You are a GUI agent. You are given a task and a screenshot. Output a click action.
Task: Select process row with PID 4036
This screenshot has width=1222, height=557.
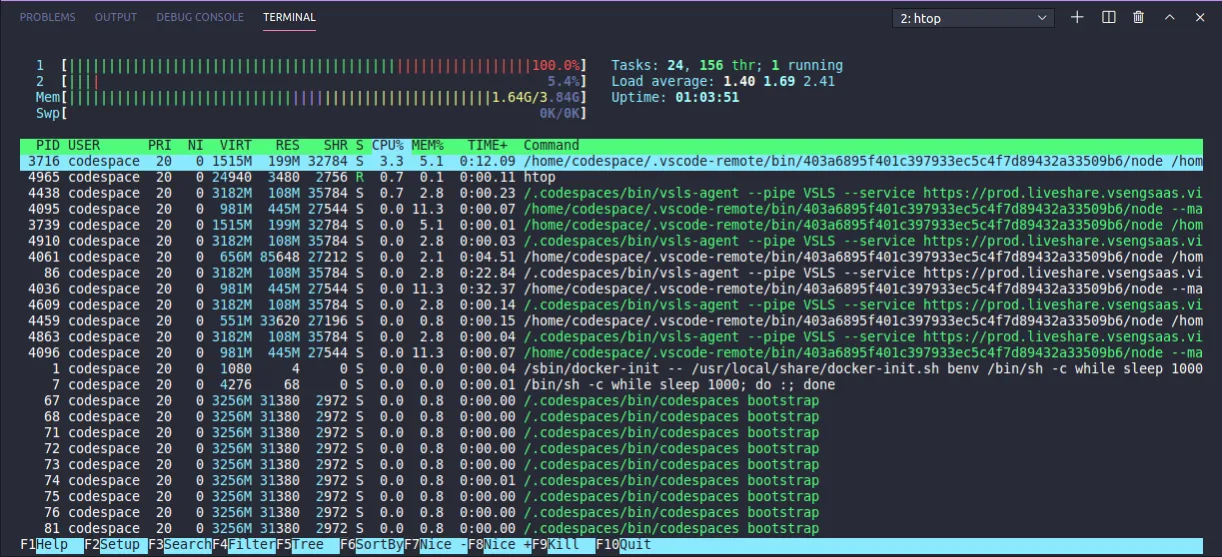611,289
